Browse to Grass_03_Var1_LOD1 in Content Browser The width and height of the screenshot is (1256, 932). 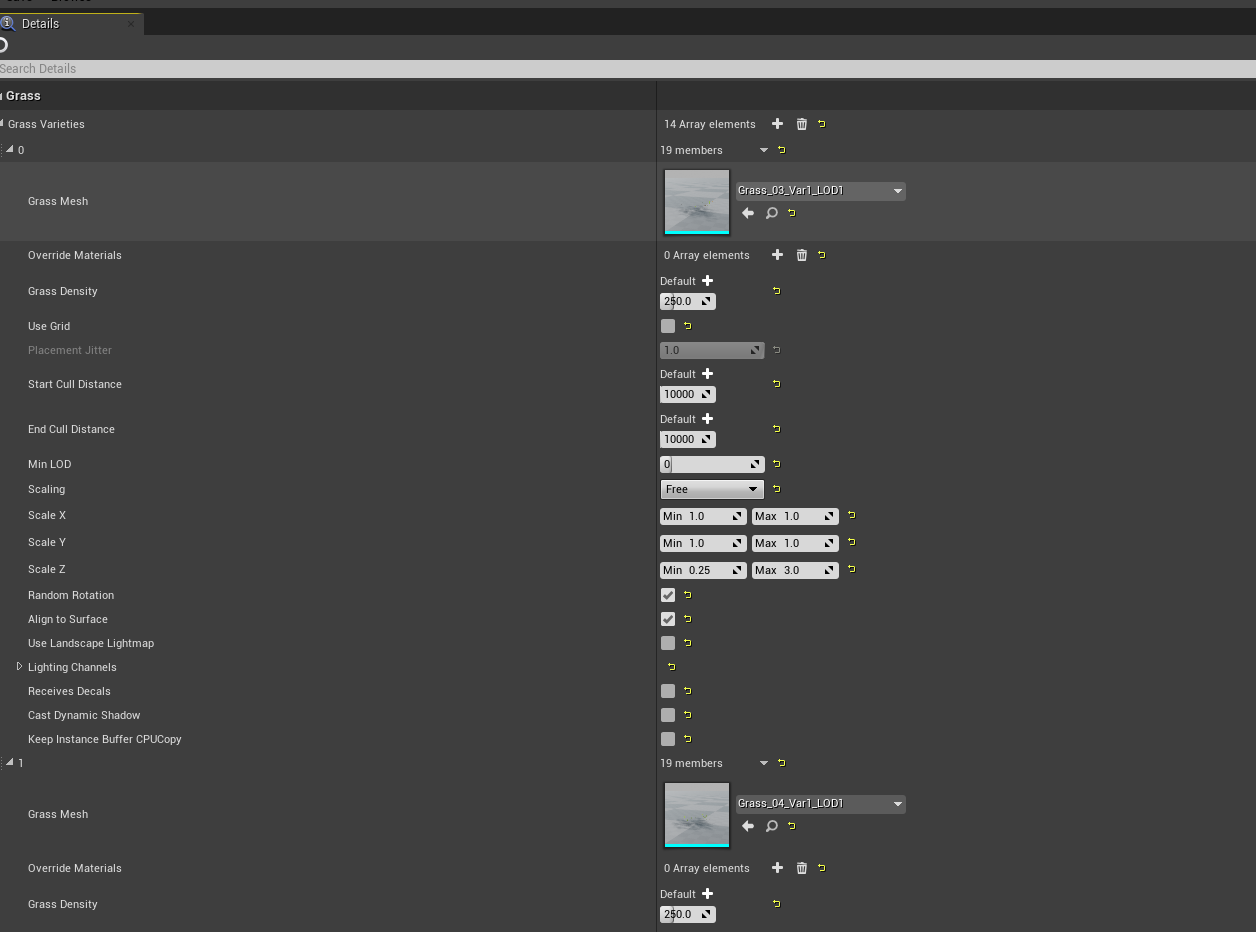click(772, 213)
